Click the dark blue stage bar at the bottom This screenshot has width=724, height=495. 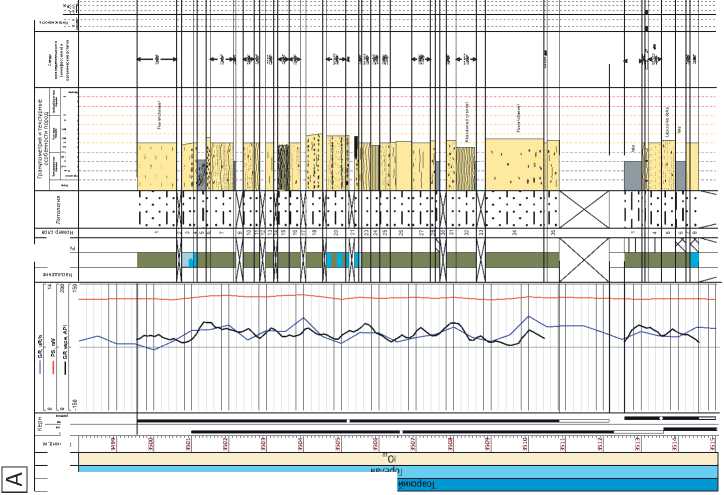[x=558, y=484]
